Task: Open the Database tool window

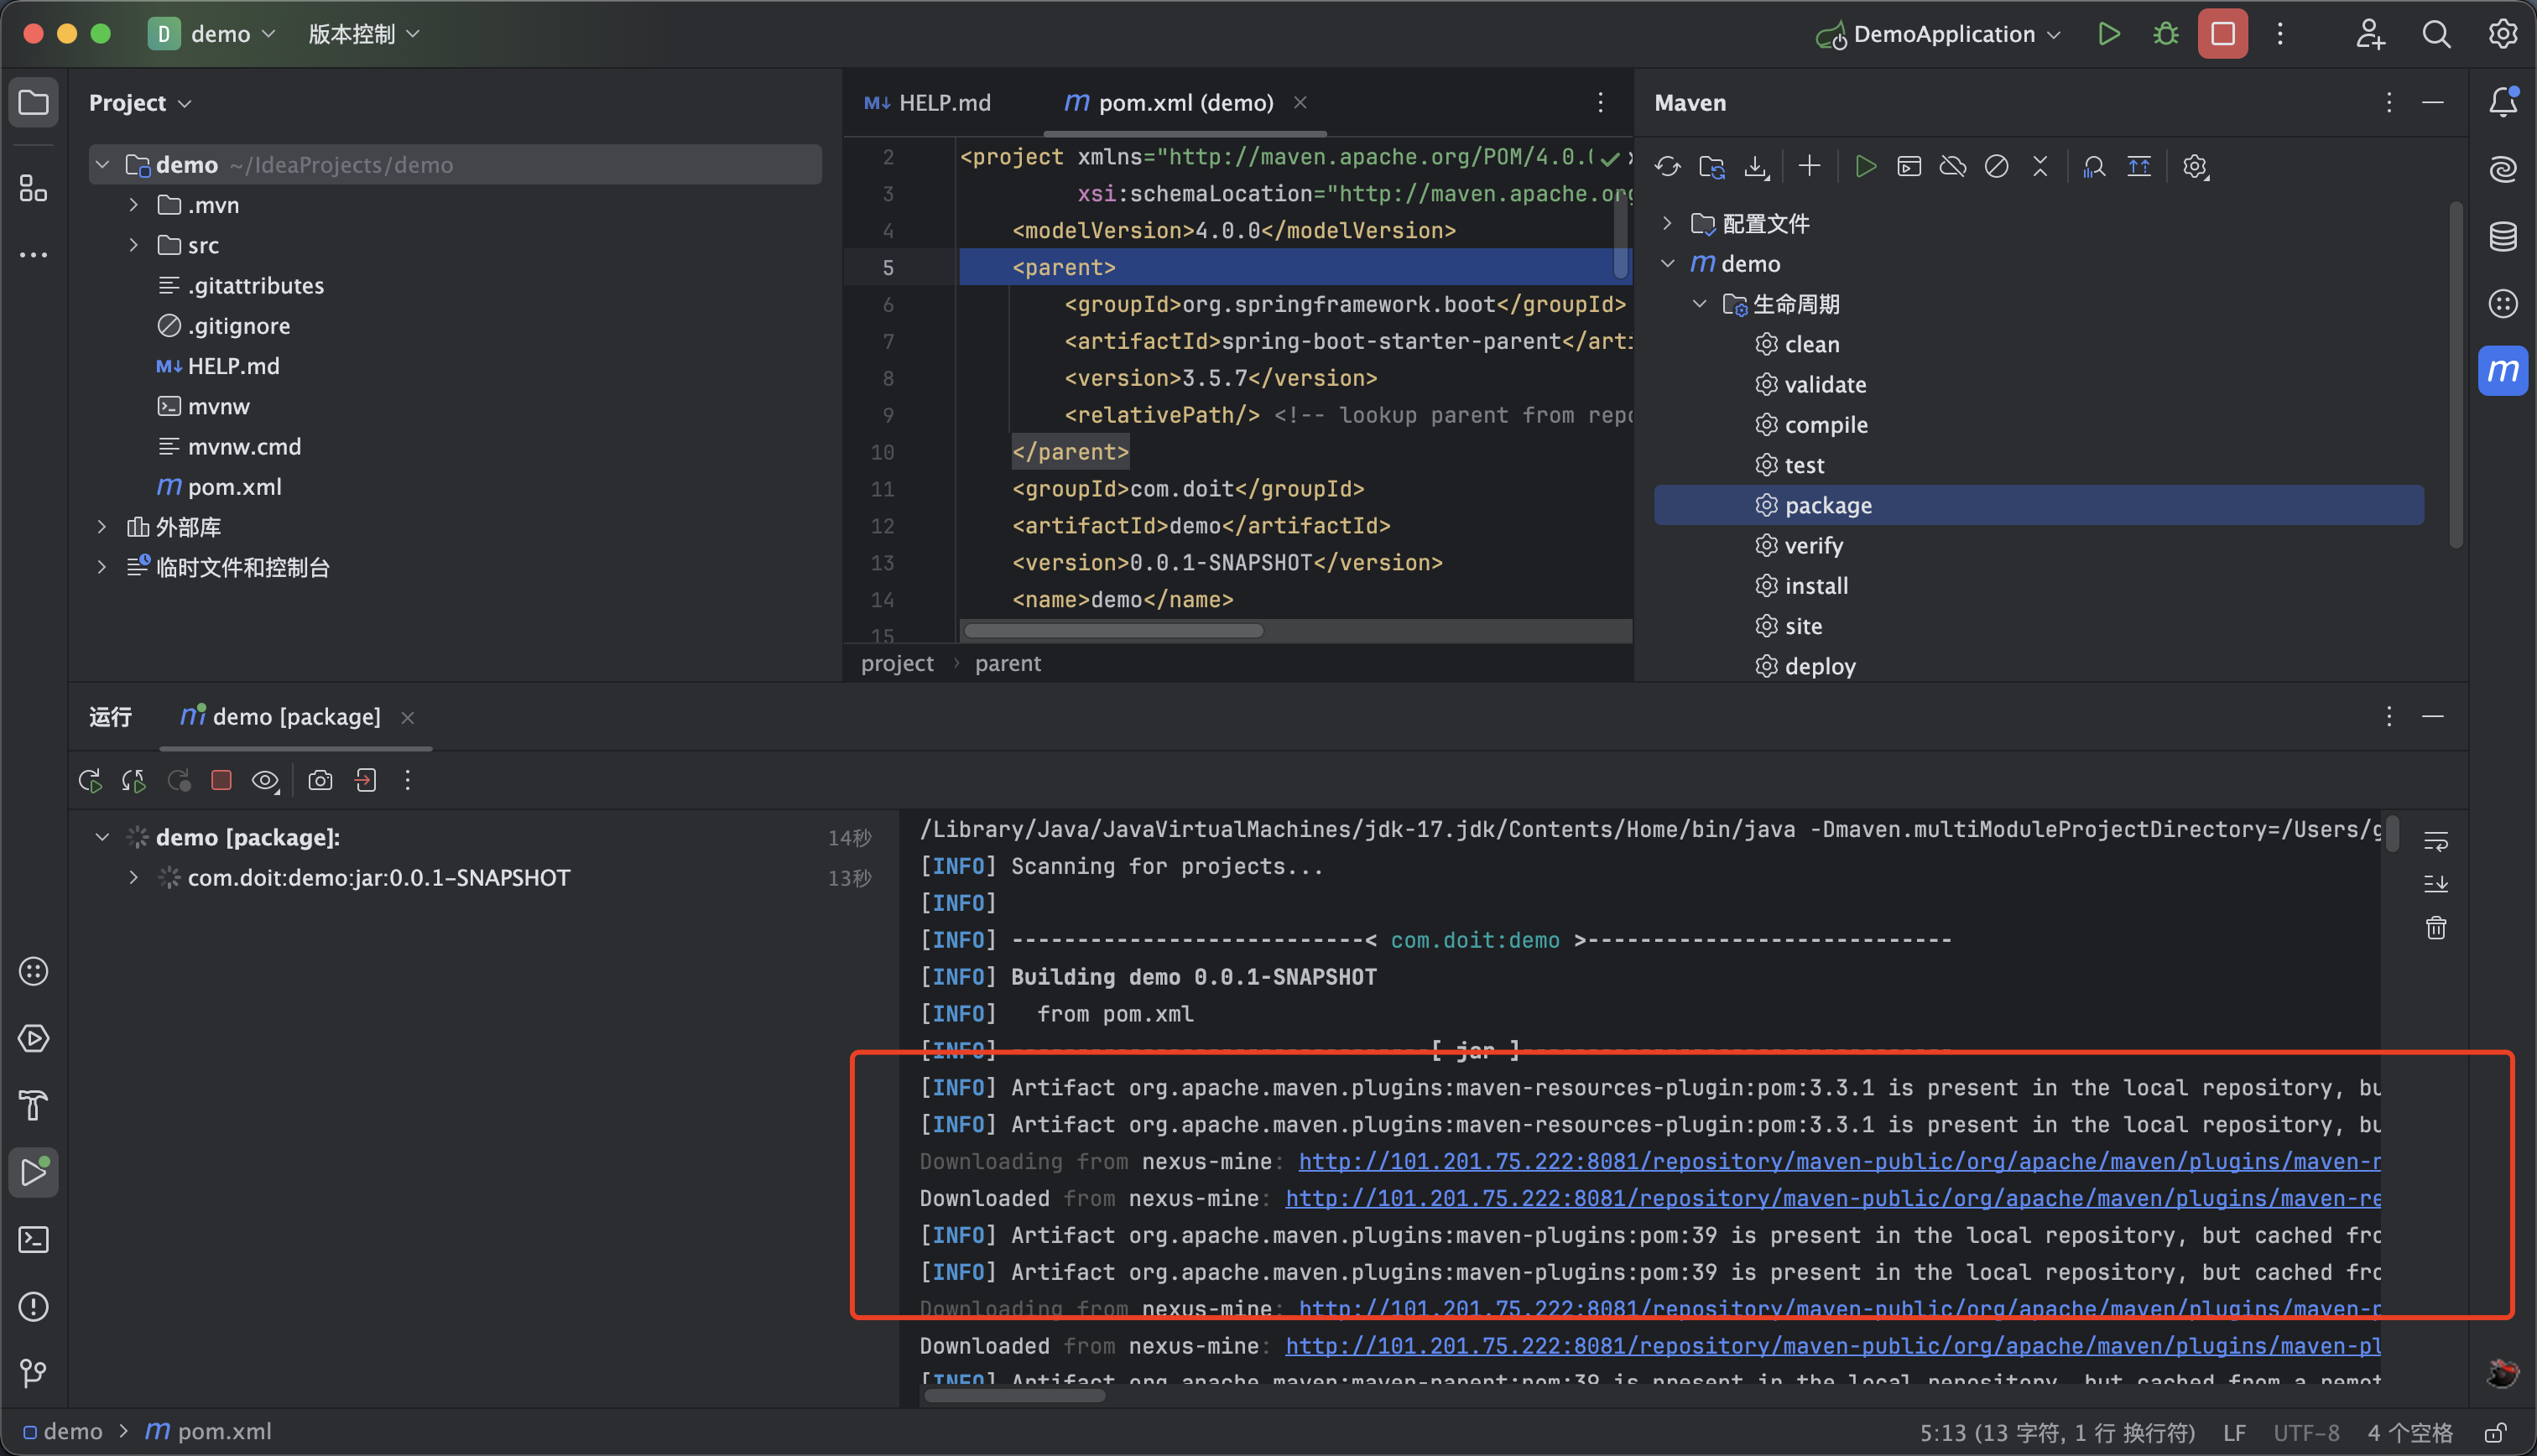Action: tap(2502, 237)
